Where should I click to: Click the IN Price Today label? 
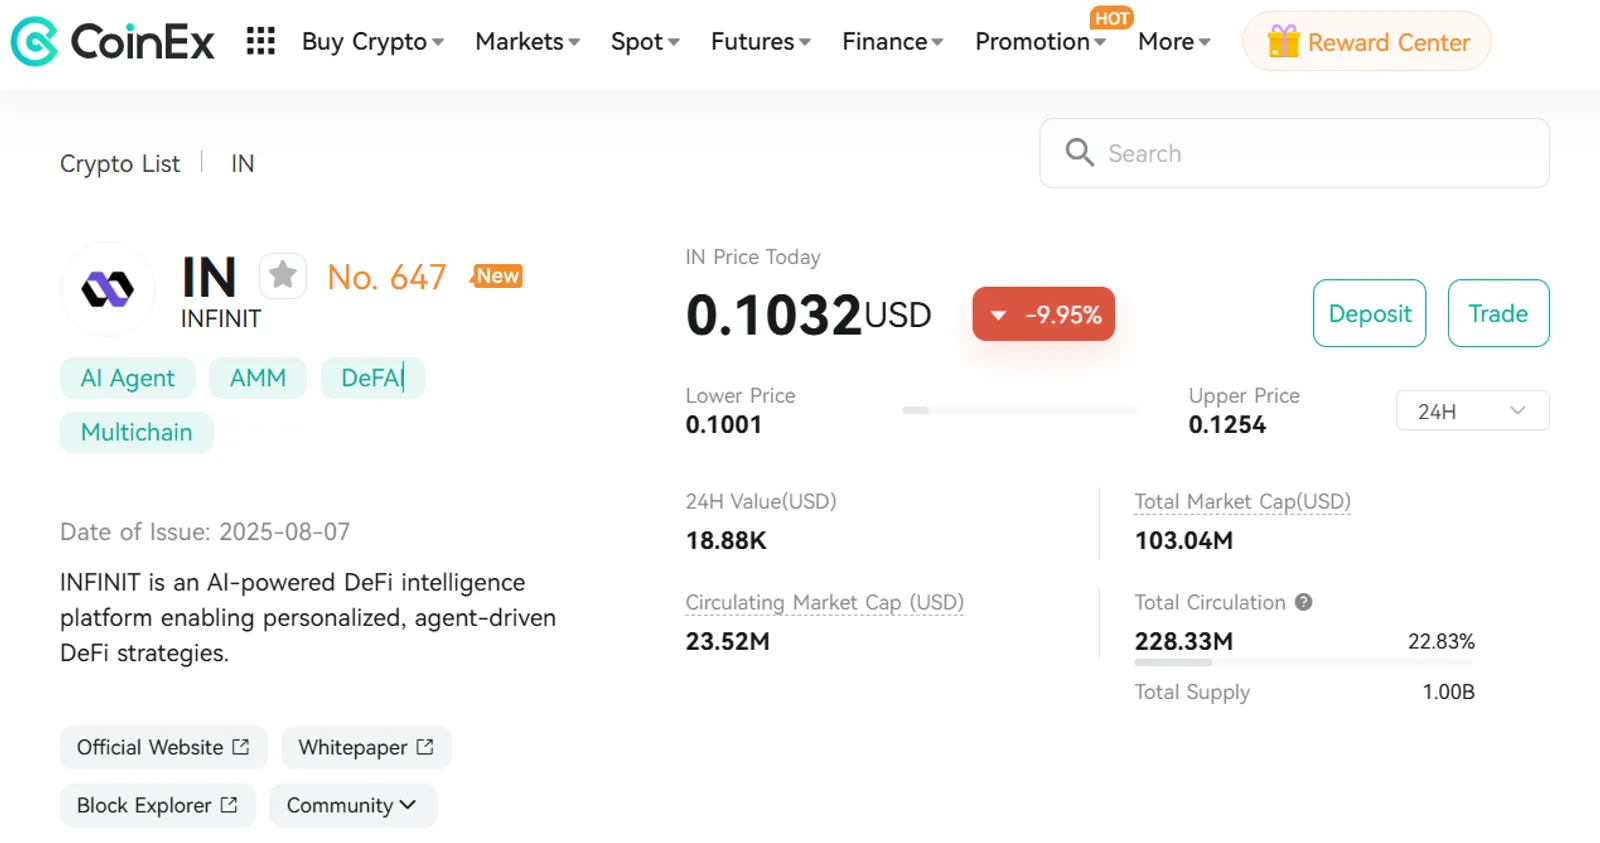coord(753,257)
